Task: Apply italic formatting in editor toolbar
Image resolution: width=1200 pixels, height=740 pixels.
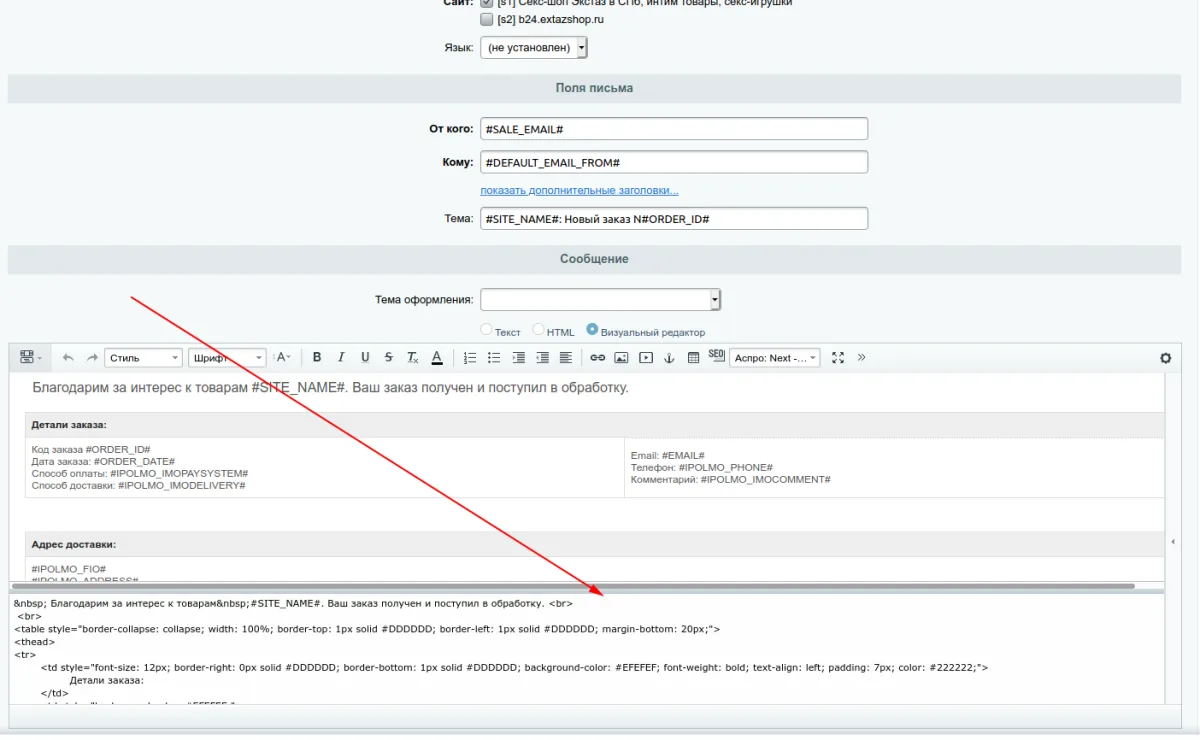Action: [341, 358]
